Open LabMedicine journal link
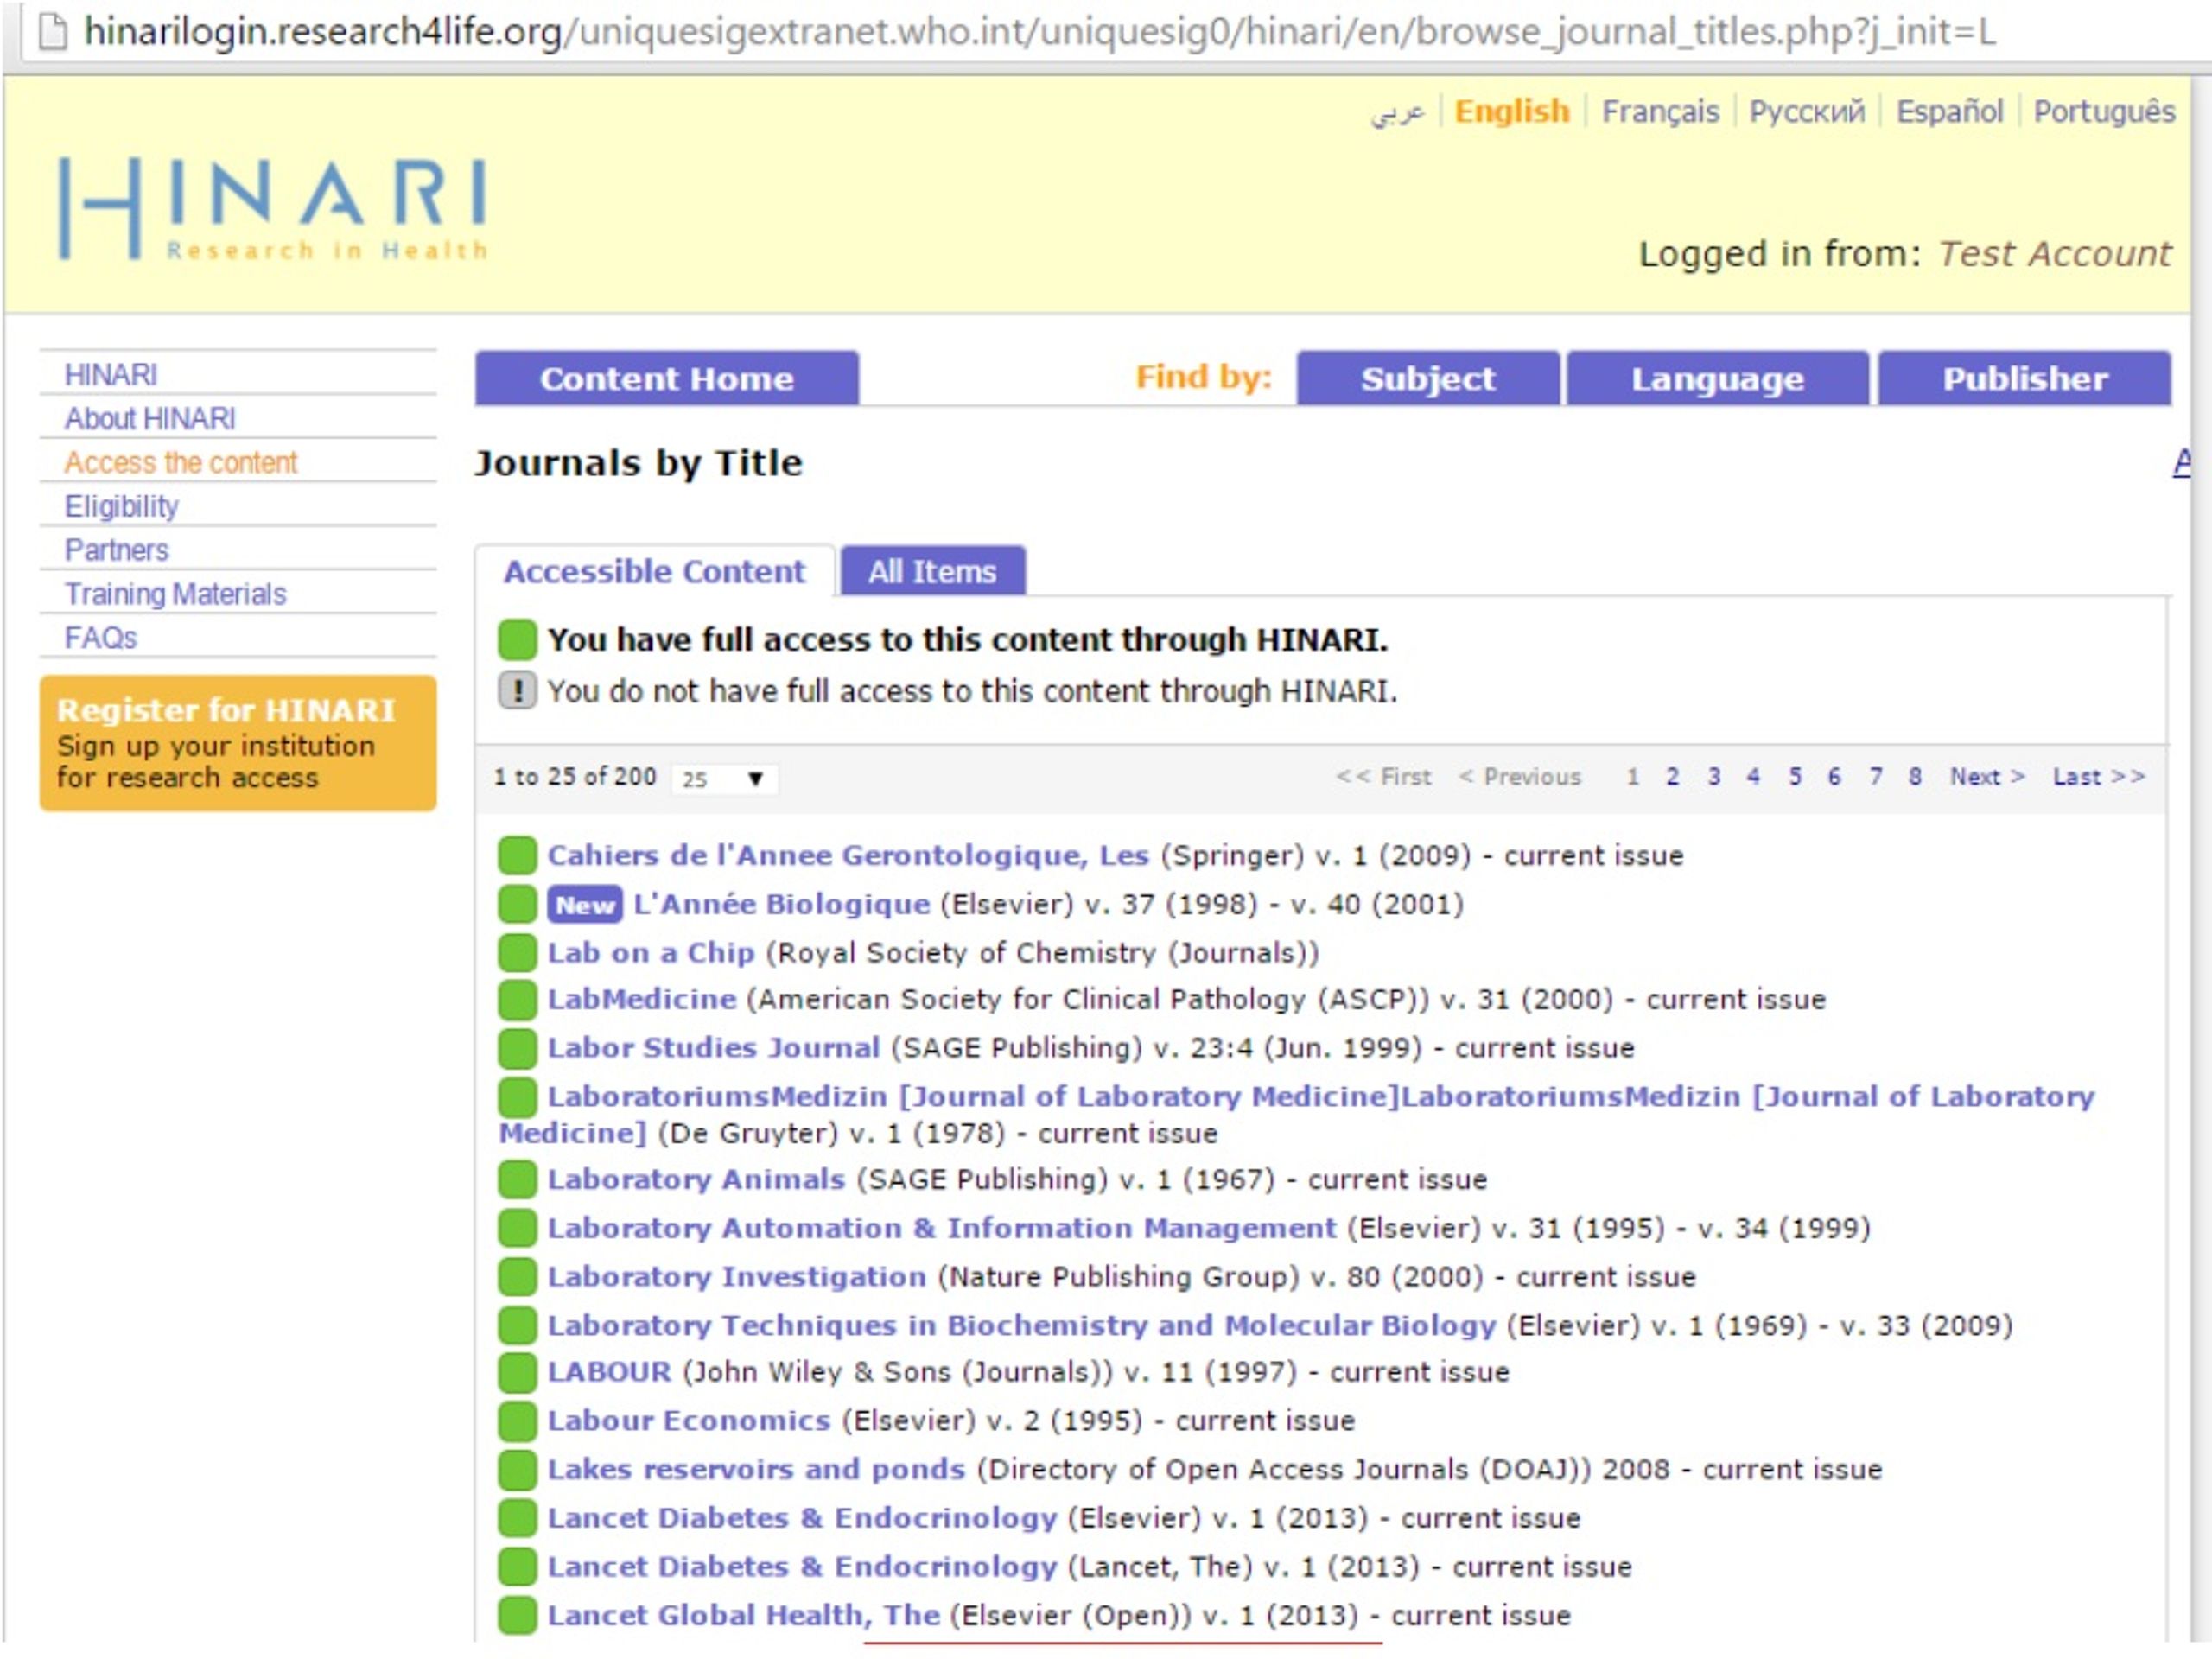The height and width of the screenshot is (1659, 2212). coord(641,1000)
